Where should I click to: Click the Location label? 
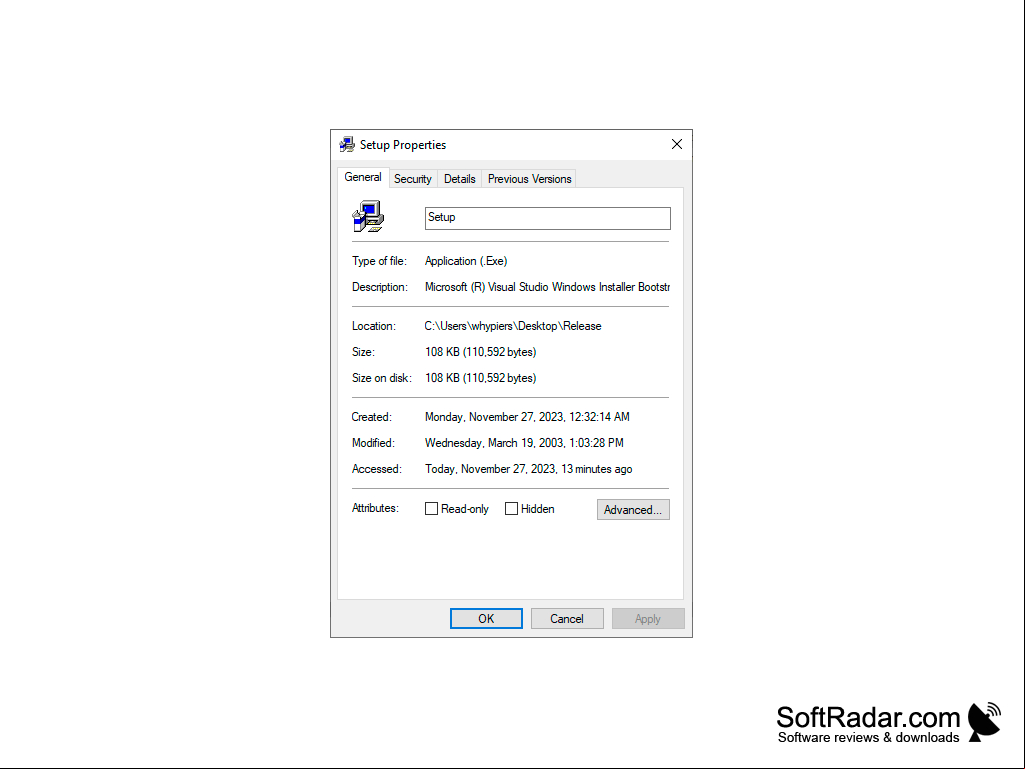click(374, 326)
